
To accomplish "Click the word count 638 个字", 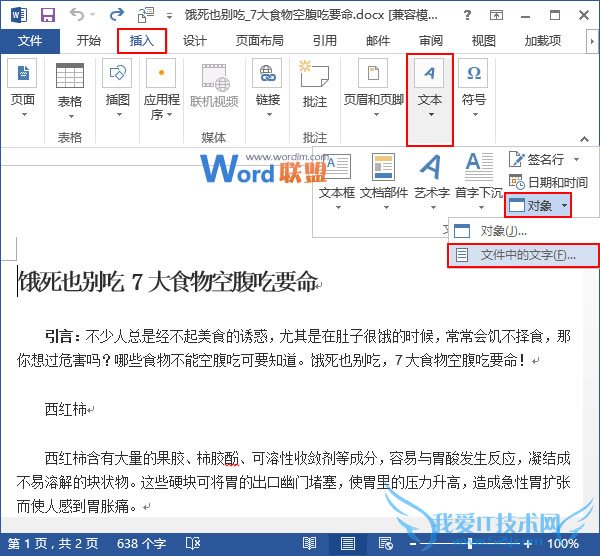I will point(142,544).
